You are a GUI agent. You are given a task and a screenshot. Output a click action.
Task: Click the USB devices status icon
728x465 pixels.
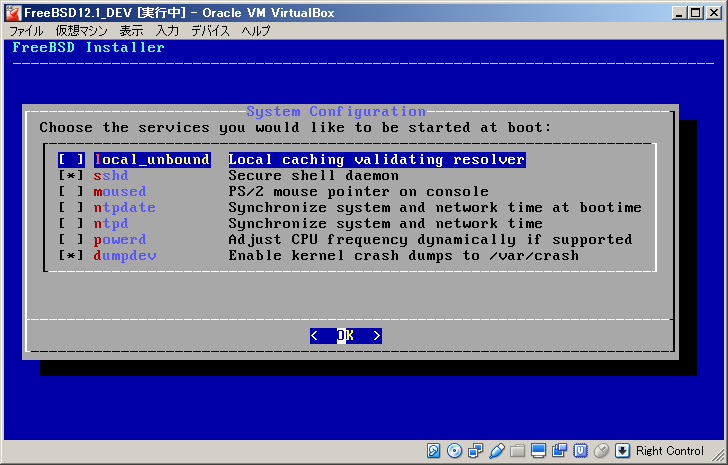[496, 450]
